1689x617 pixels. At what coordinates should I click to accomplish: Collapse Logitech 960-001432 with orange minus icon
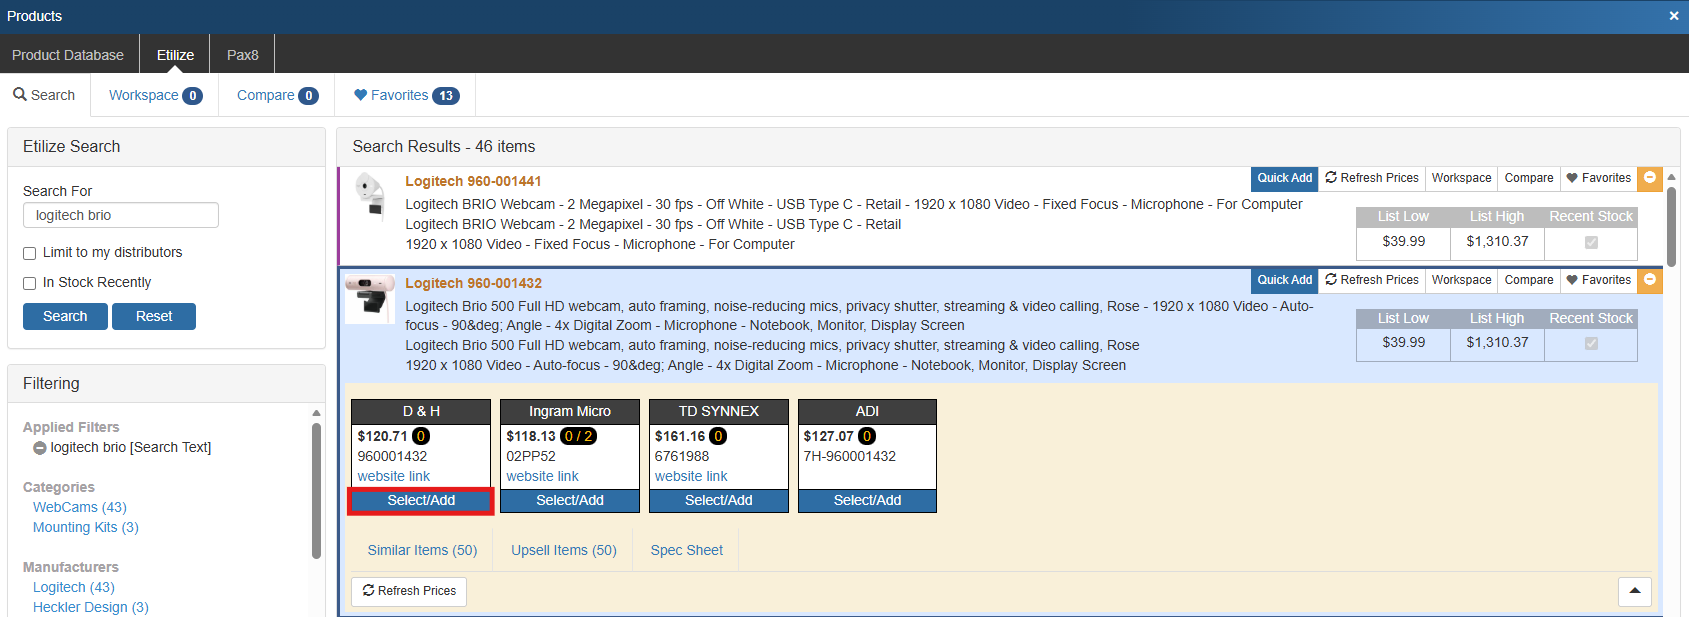(x=1650, y=280)
